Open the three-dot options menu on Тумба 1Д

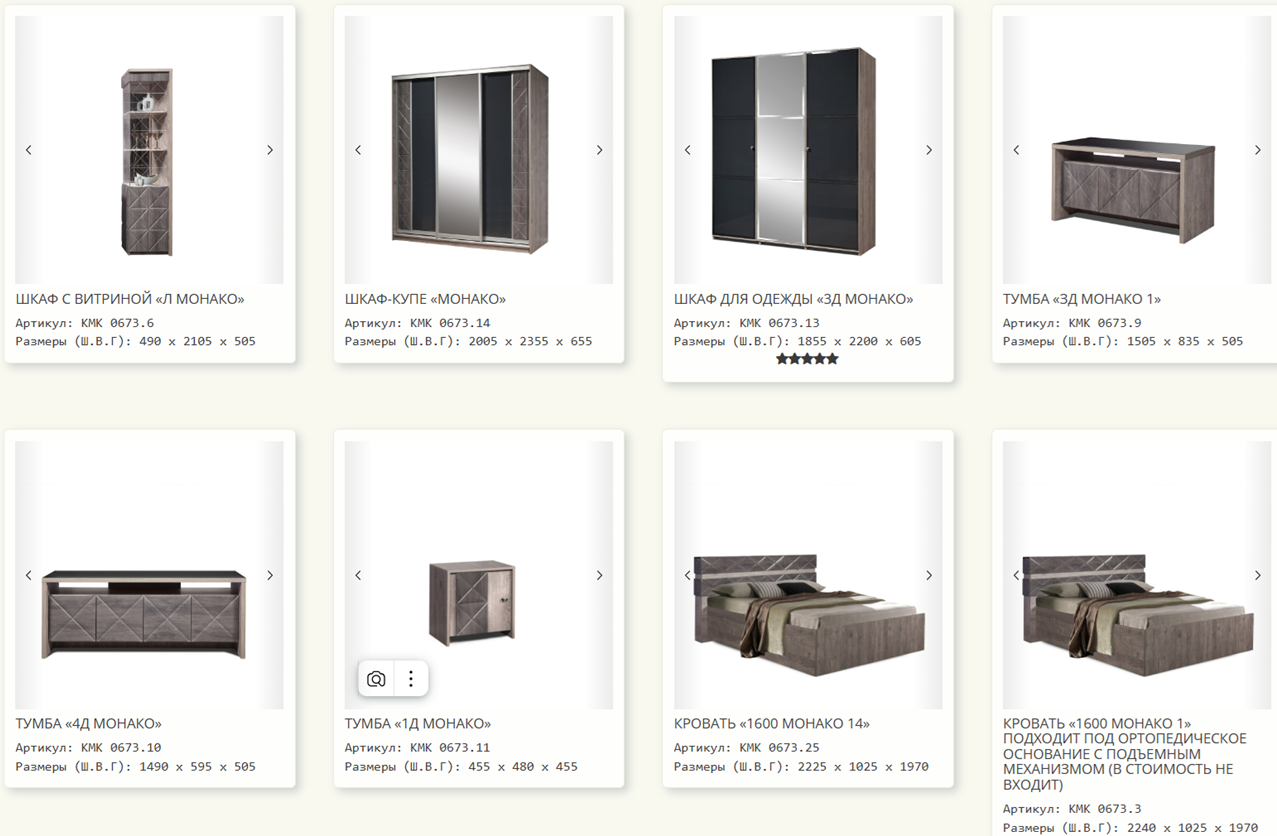point(411,679)
